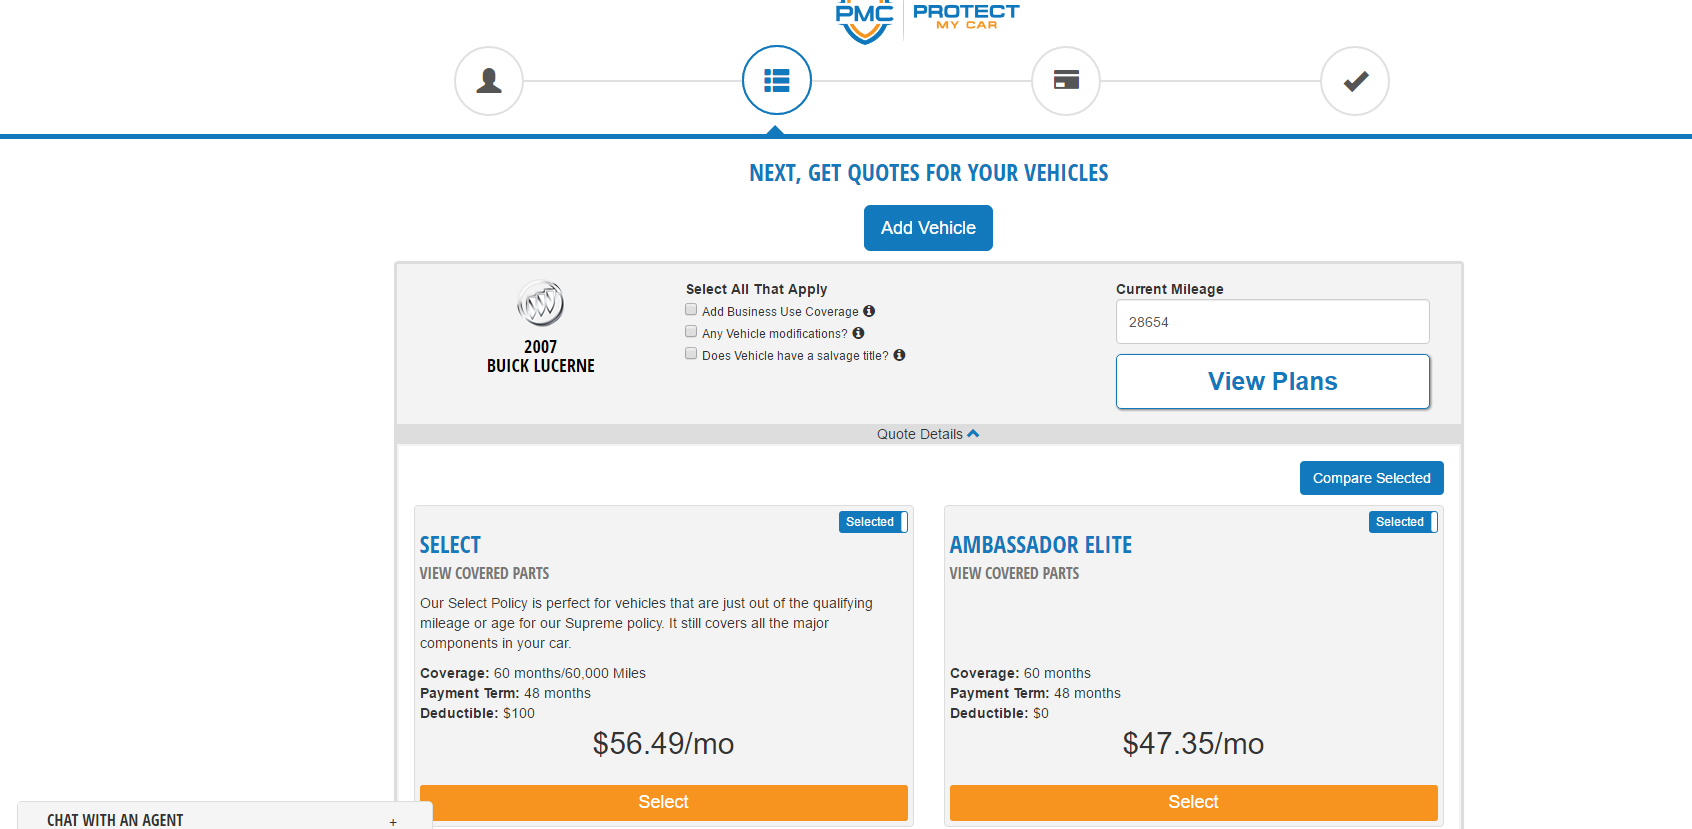Collapse the Quote Details section
The image size is (1692, 829).
(x=927, y=433)
